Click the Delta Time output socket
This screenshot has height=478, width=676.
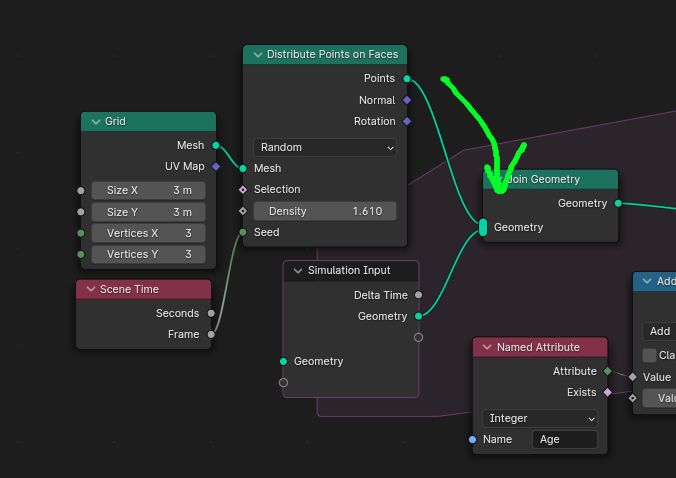(418, 295)
